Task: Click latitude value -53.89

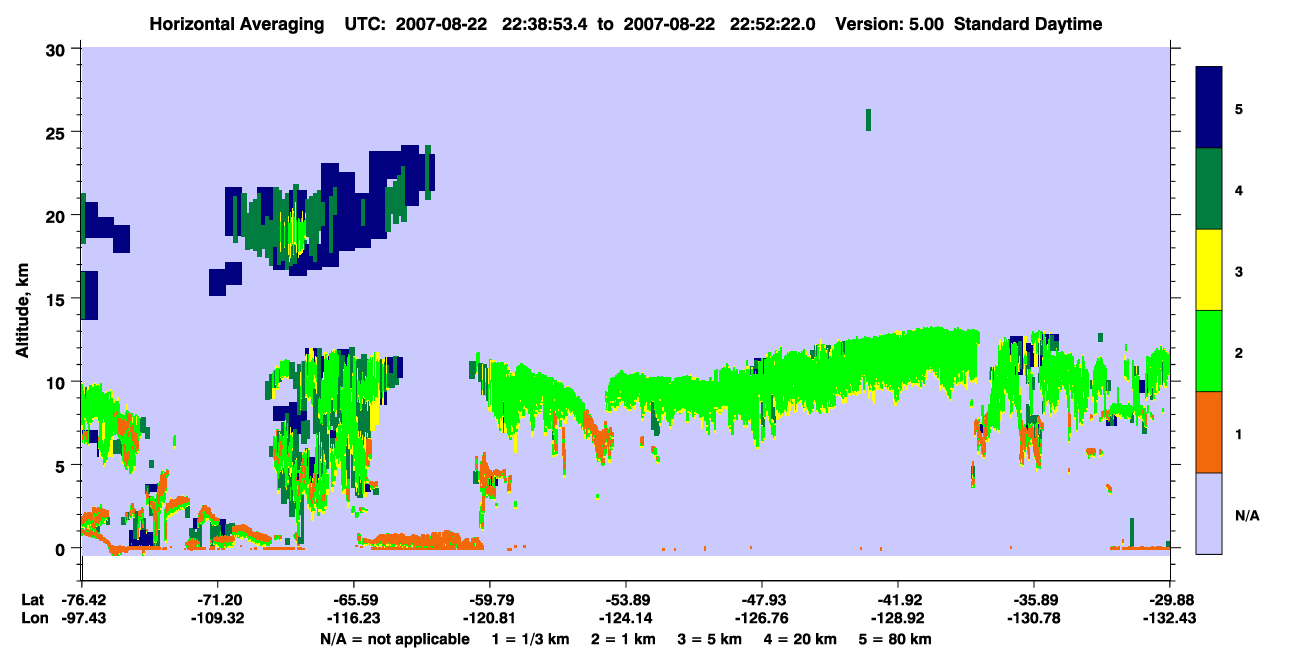Action: pyautogui.click(x=626, y=600)
